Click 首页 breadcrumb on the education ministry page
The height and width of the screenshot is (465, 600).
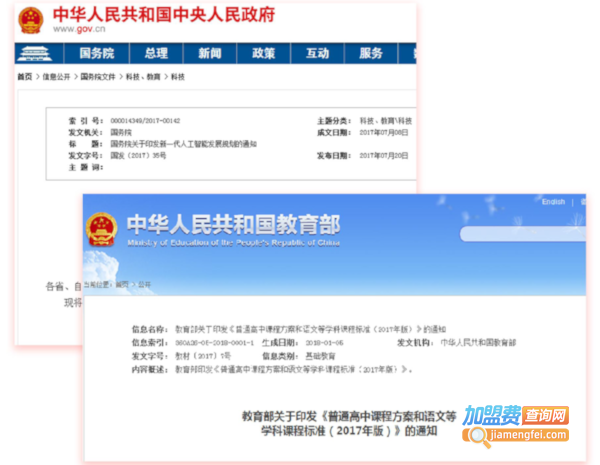(122, 285)
